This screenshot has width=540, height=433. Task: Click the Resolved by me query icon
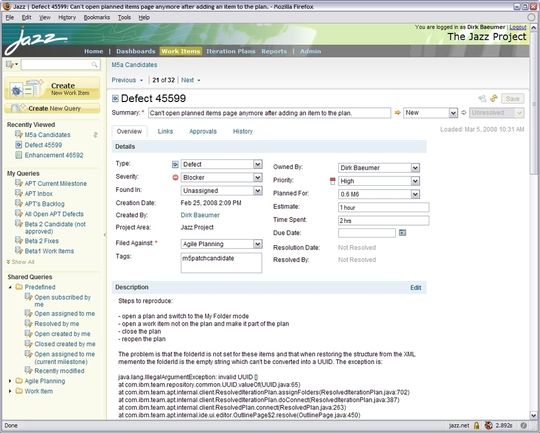[29, 323]
